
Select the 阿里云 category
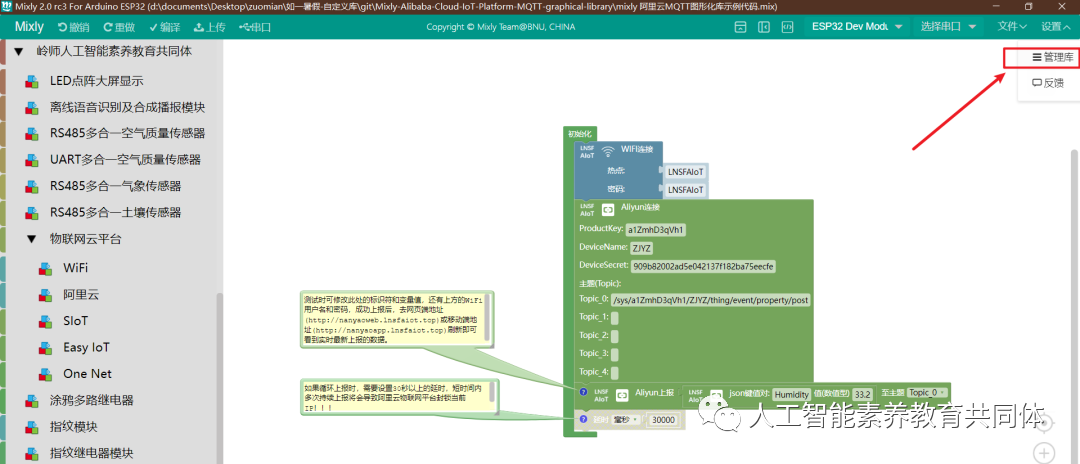[81, 295]
